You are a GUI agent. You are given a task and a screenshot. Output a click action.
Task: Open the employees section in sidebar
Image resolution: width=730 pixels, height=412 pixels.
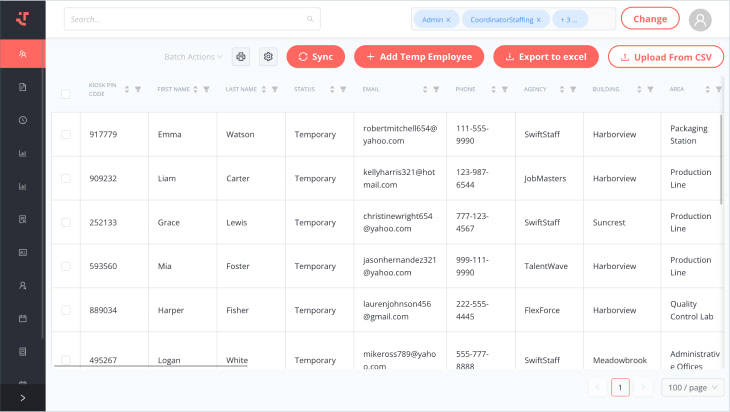(x=22, y=54)
